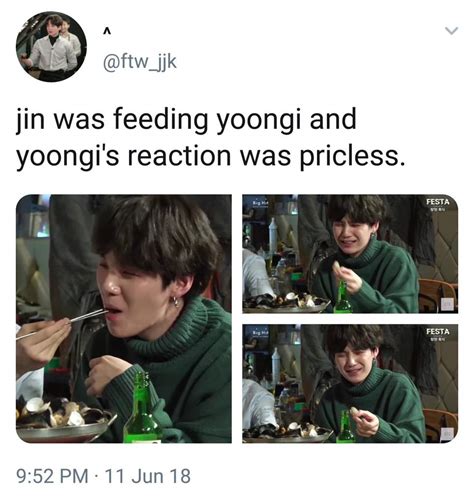Click the 11 Jun 18 date
The image size is (474, 504).
click(148, 476)
